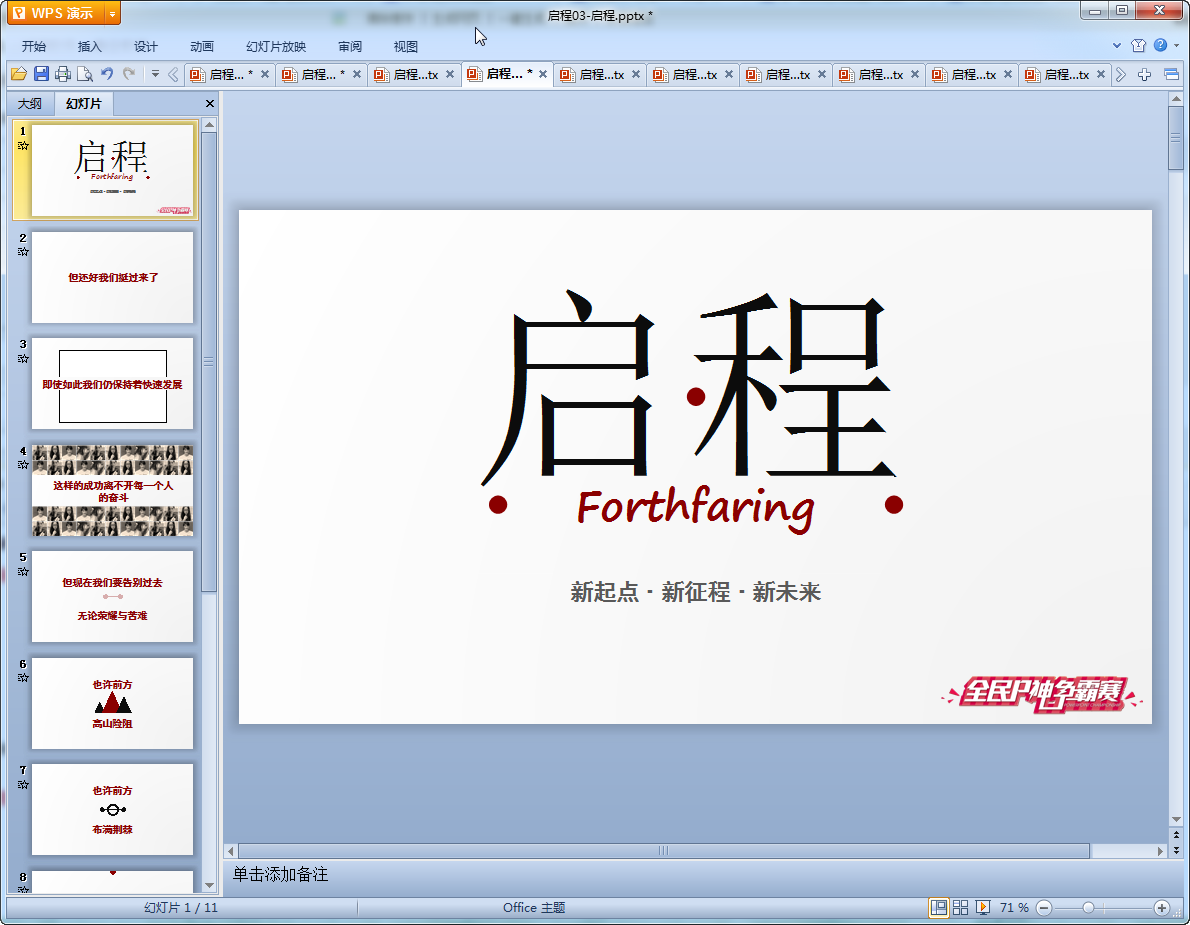The image size is (1190, 925).
Task: Click the Redo arrow icon
Action: click(x=129, y=74)
